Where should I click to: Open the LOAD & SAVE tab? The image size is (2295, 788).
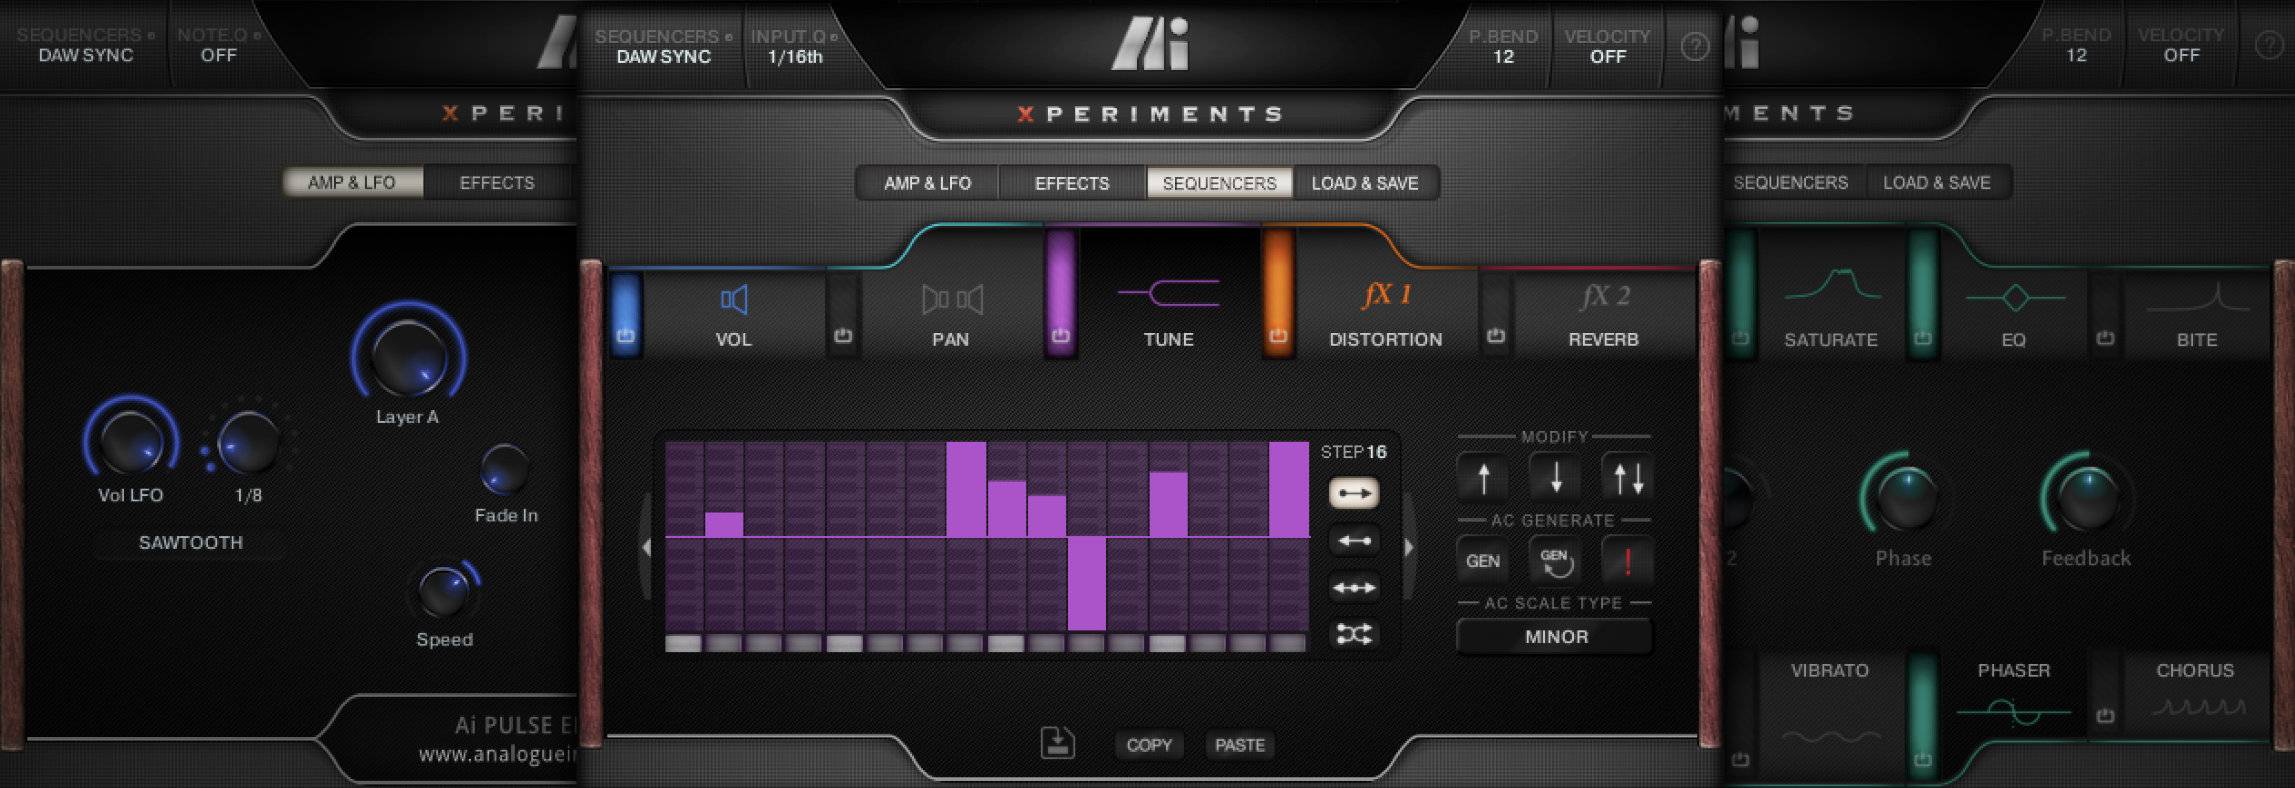(1365, 183)
